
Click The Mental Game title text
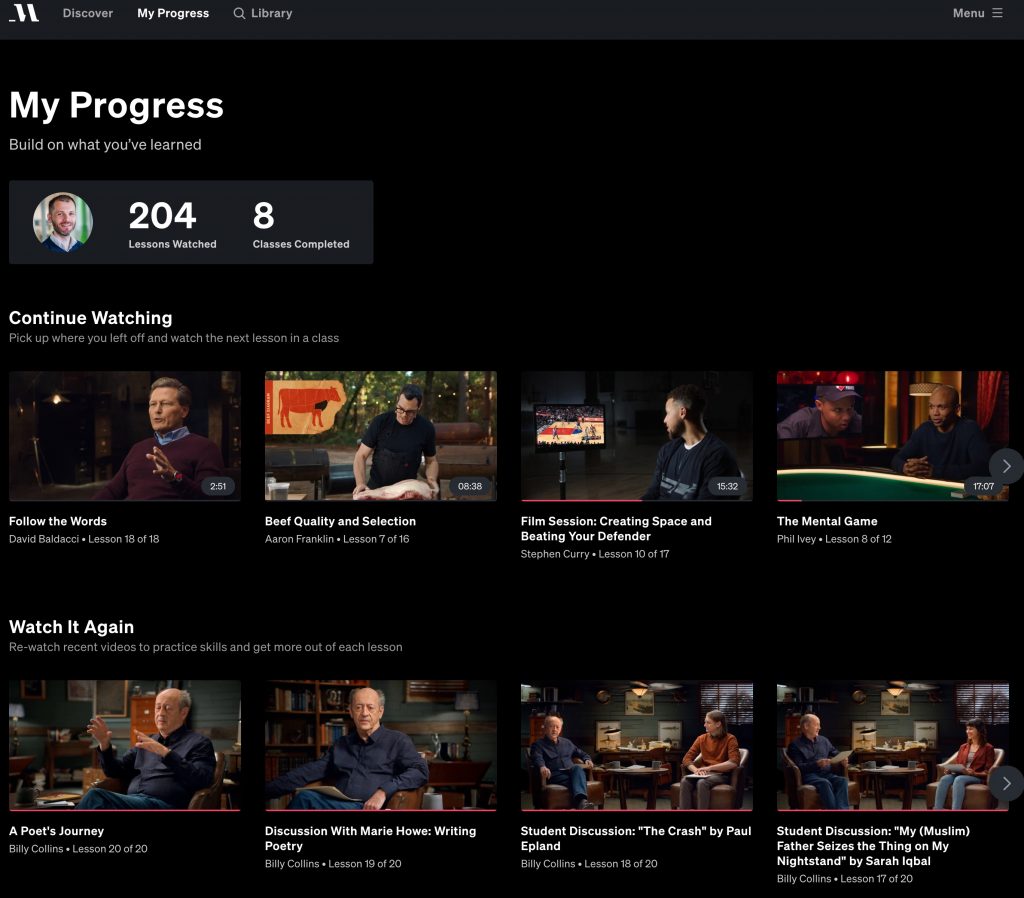click(x=827, y=521)
